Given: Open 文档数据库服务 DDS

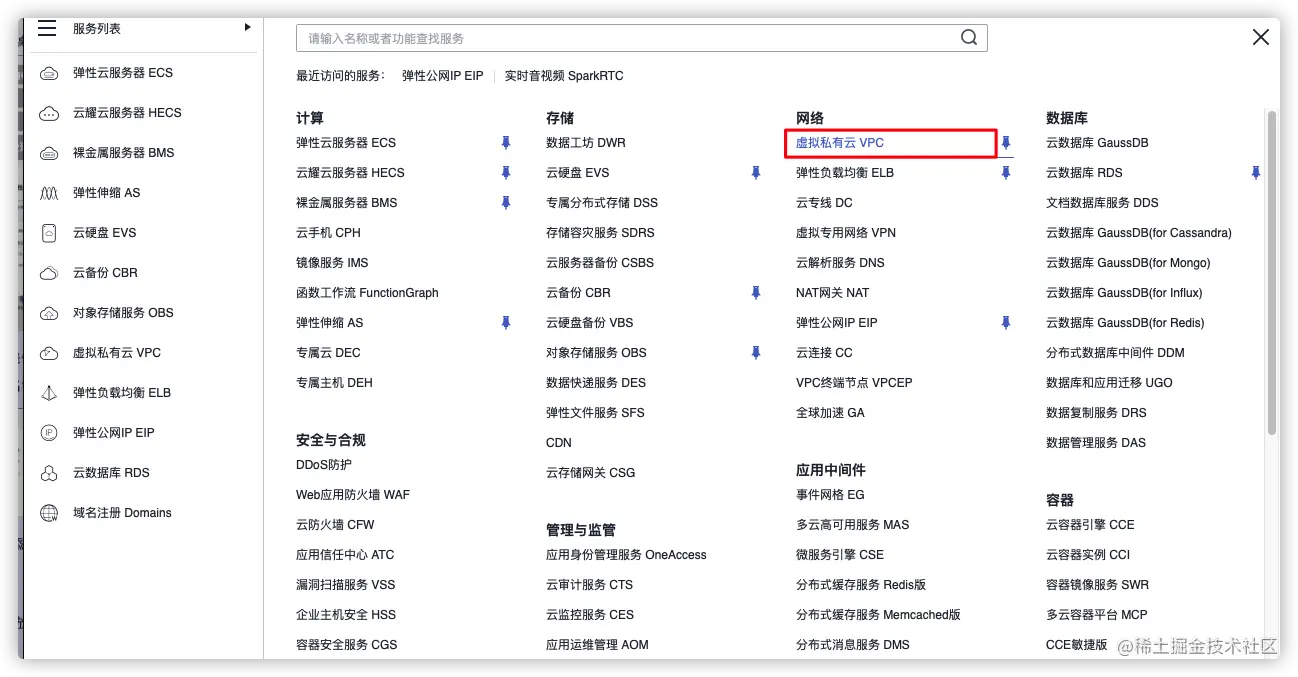Looking at the screenshot, I should coord(1102,203).
